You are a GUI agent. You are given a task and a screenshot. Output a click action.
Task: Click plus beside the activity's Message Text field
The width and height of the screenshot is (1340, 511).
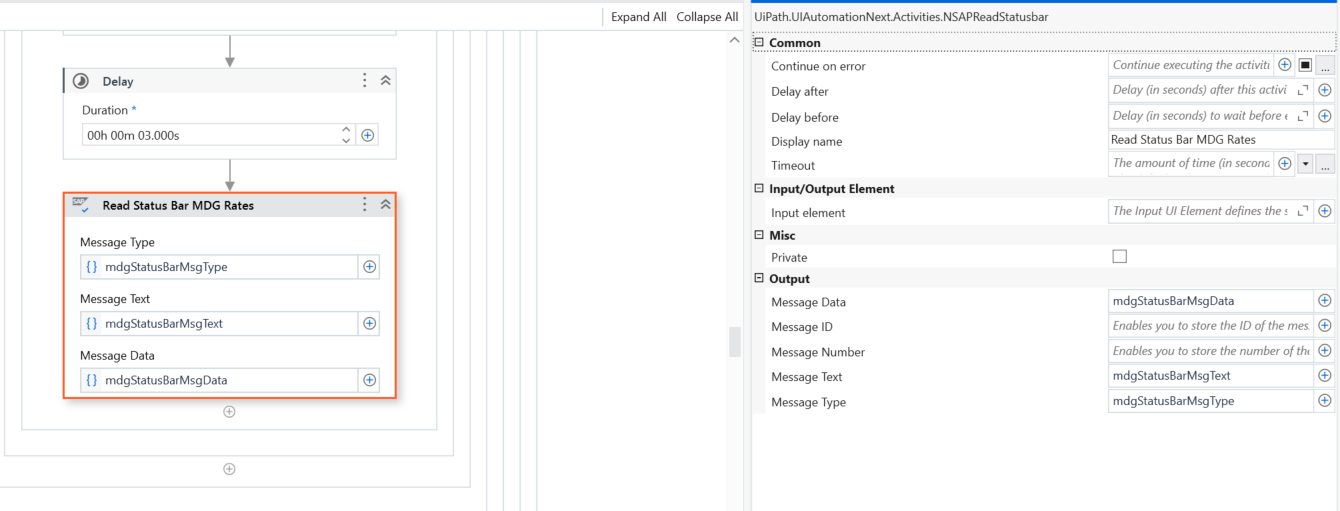tap(369, 323)
